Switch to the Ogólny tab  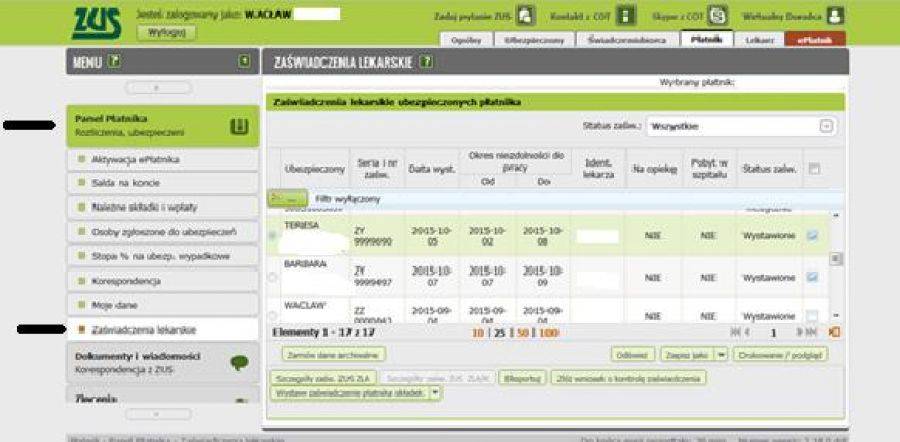[465, 40]
